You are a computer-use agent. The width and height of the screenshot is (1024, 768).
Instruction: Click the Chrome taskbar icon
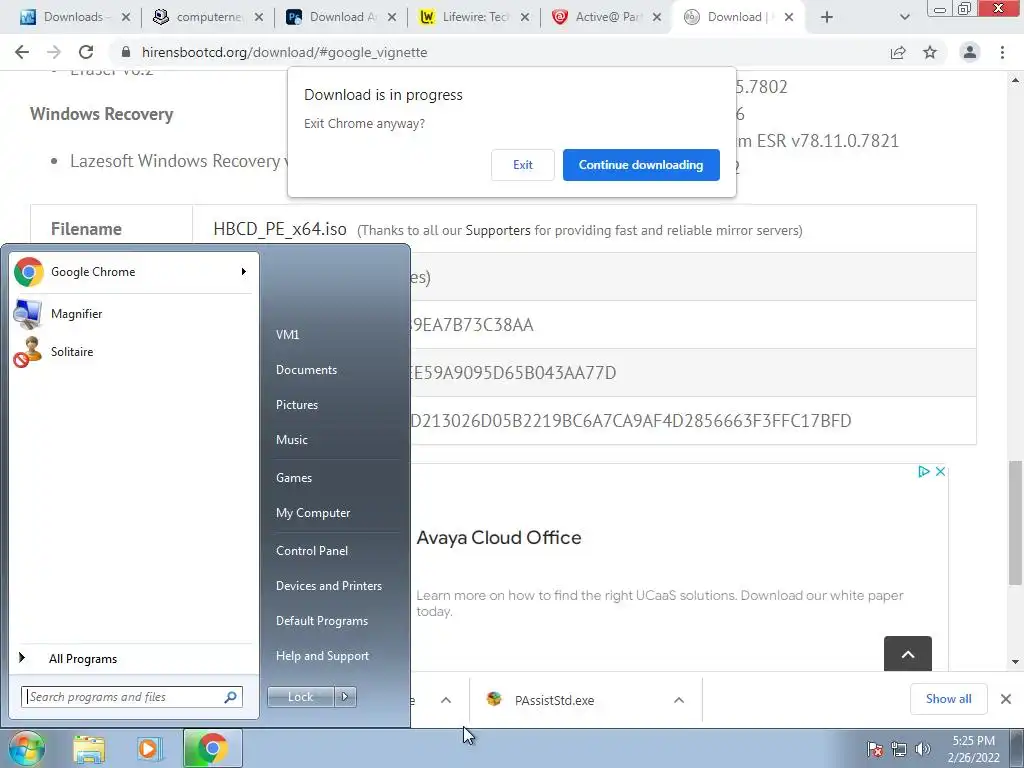pyautogui.click(x=212, y=748)
